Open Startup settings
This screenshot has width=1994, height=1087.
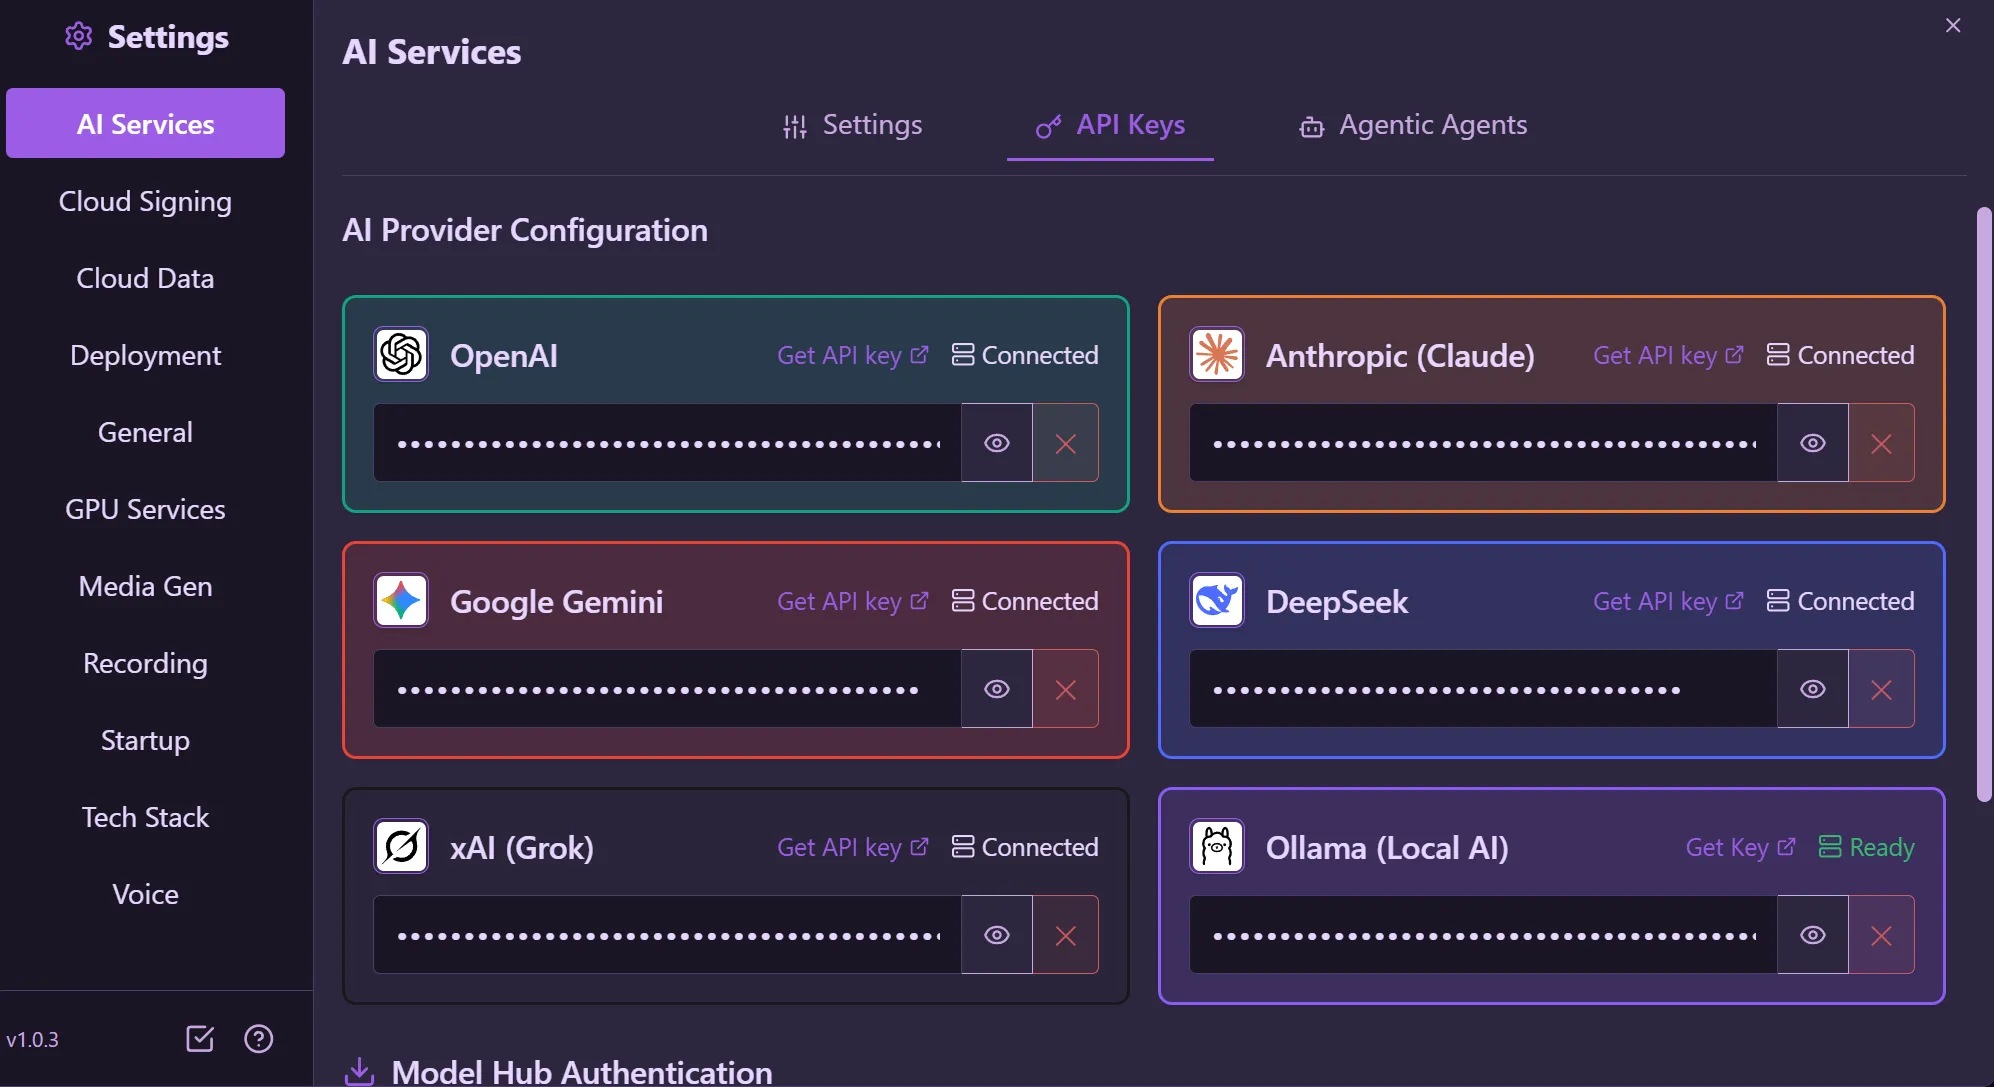[145, 740]
